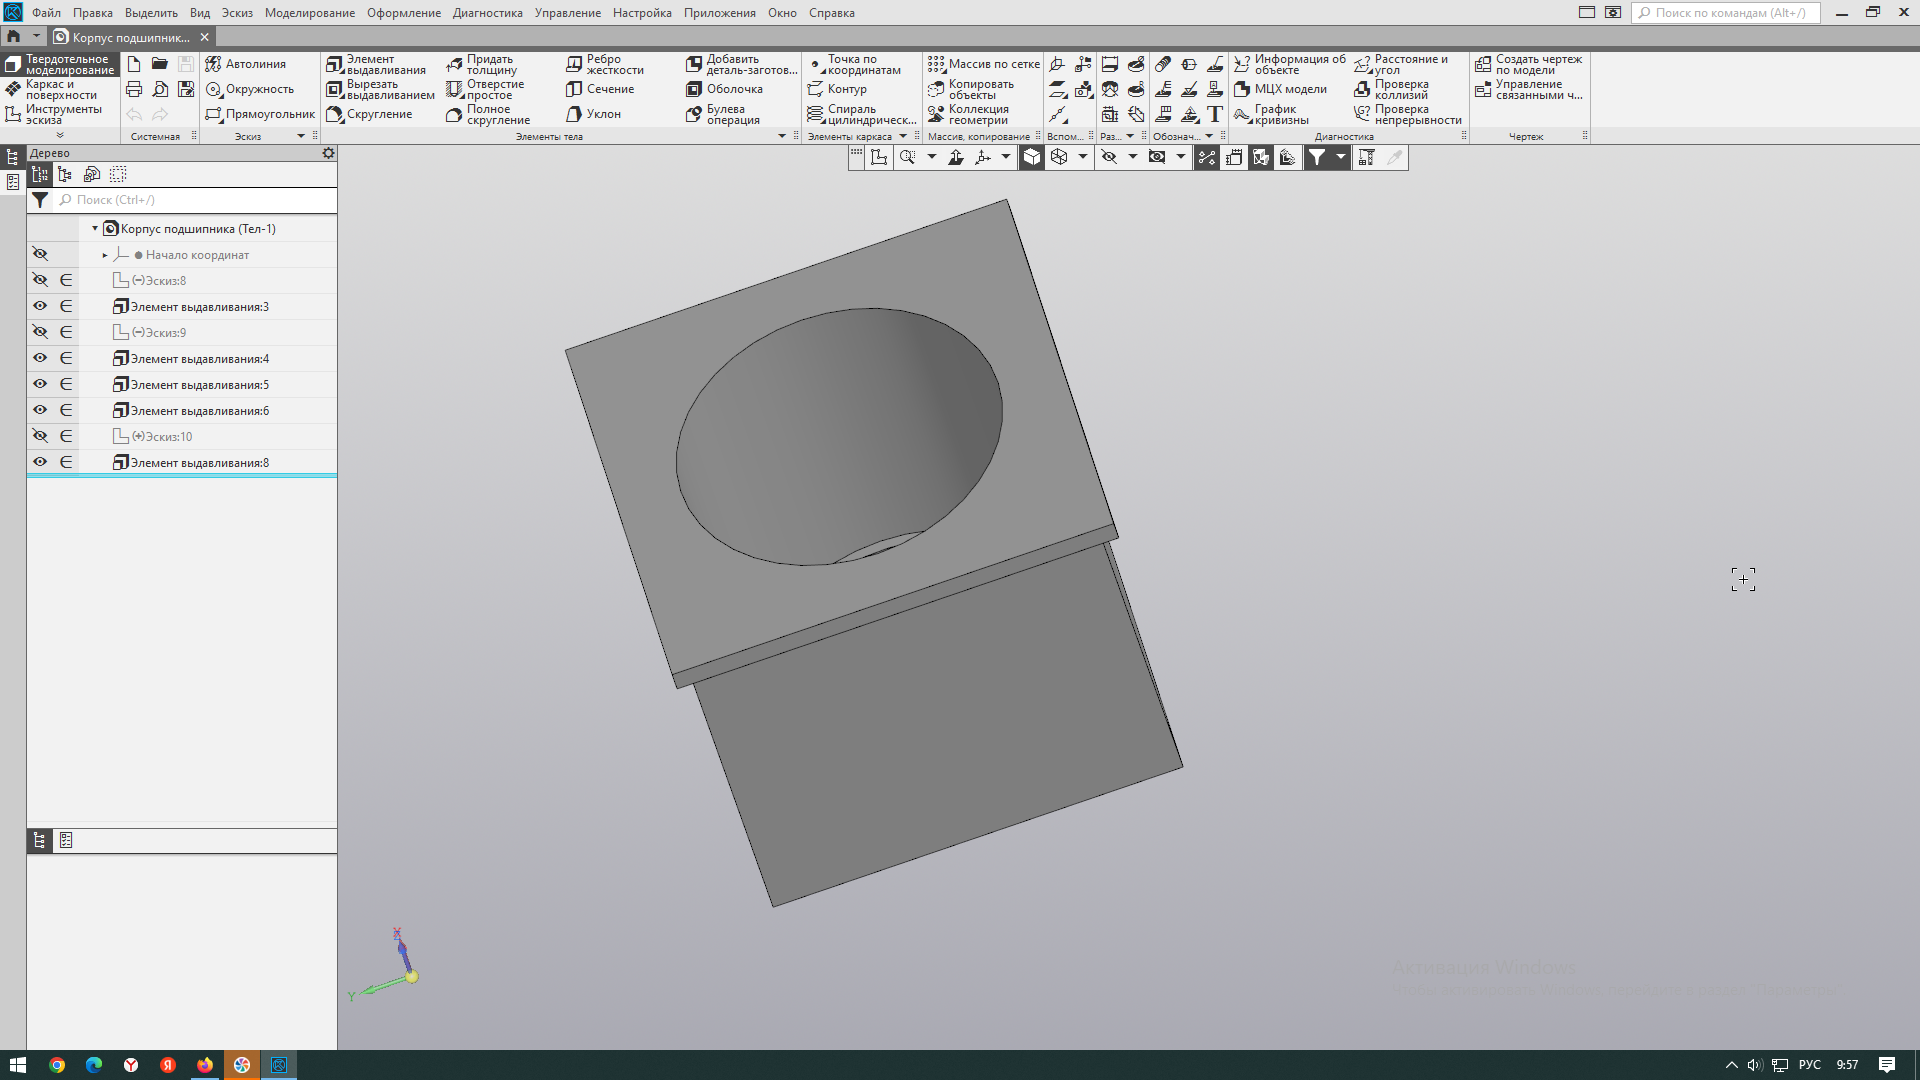Click the Булева операция icon
Image resolution: width=1920 pixels, height=1080 pixels.
tap(694, 115)
